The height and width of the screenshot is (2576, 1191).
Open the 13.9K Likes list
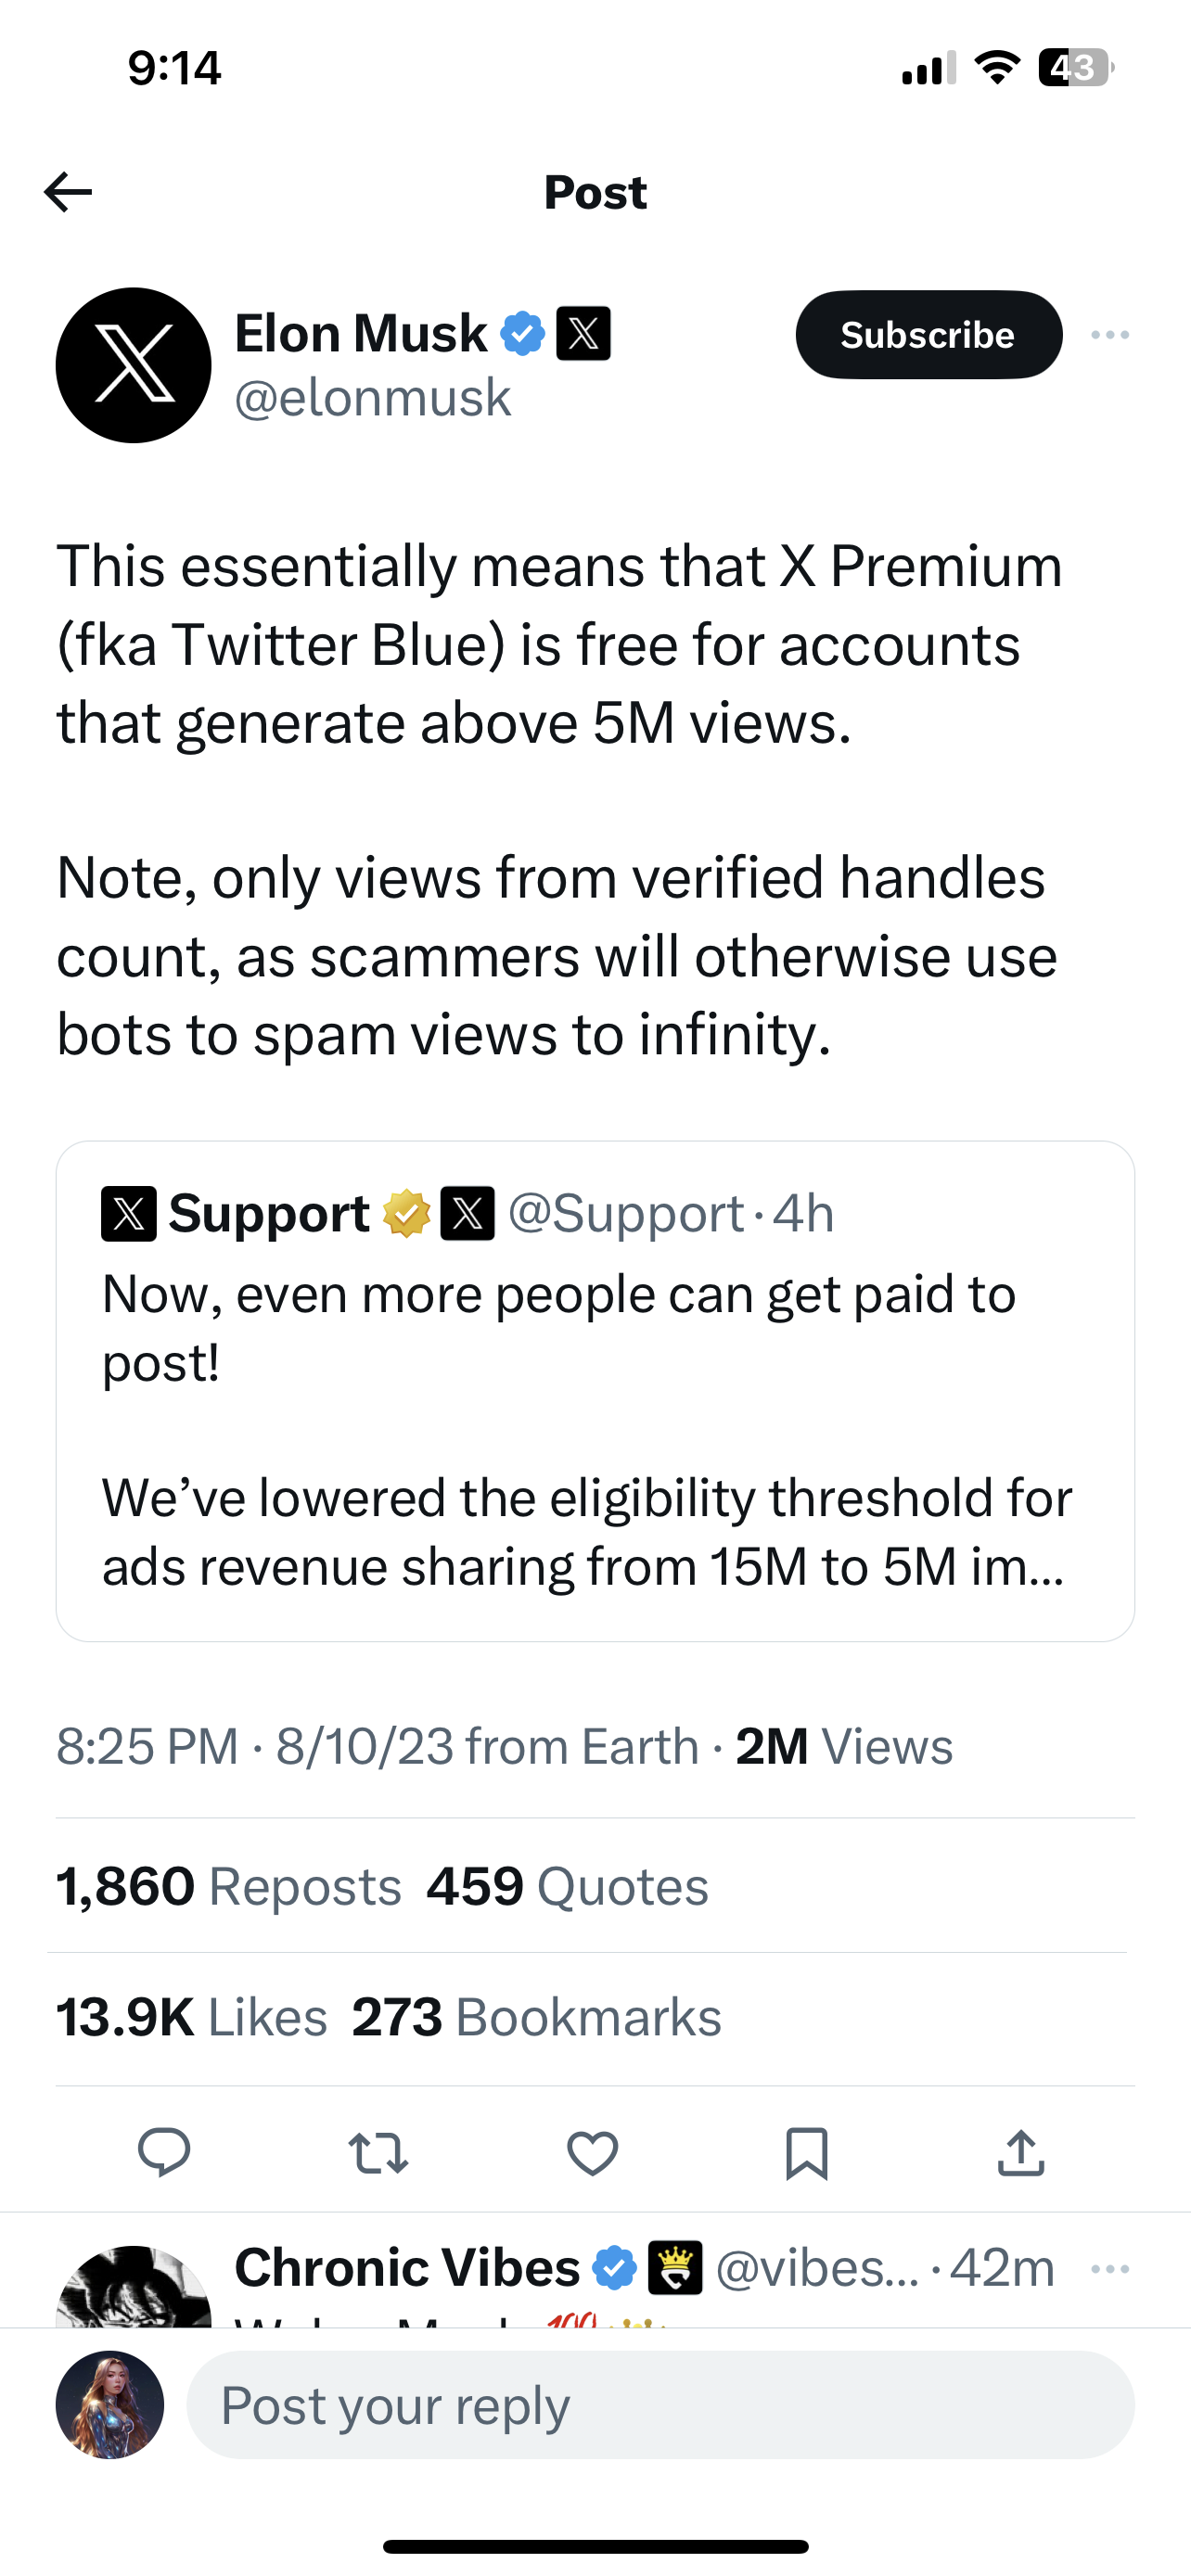pyautogui.click(x=192, y=2017)
